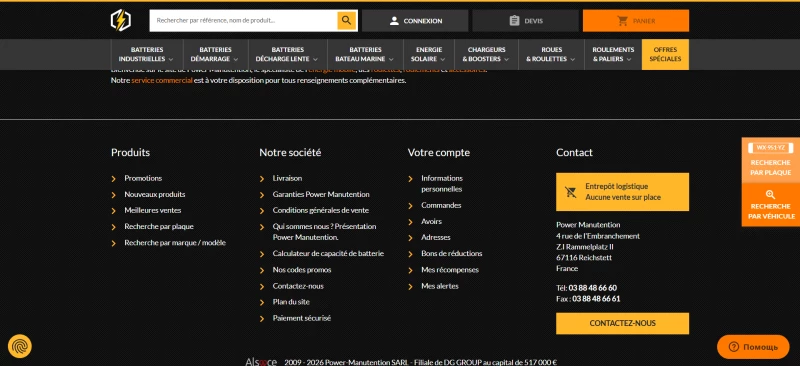Click the Power Manutention lightning logo
The image size is (800, 366).
pyautogui.click(x=120, y=20)
